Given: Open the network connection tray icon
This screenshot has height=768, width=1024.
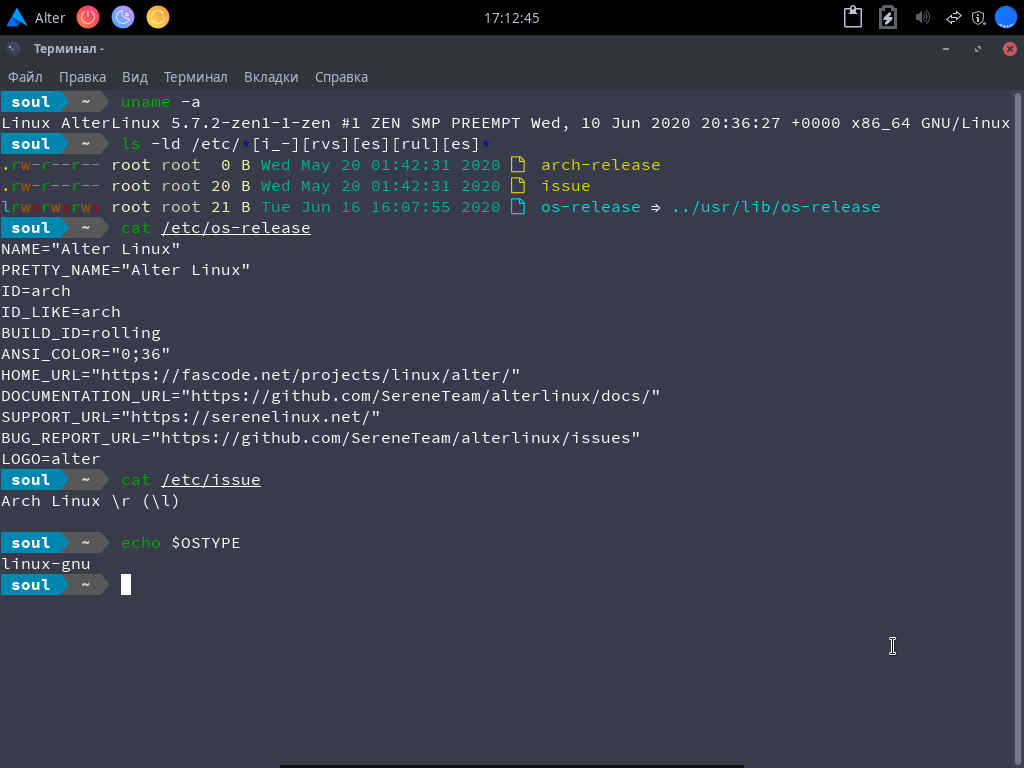Looking at the screenshot, I should pyautogui.click(x=953, y=18).
